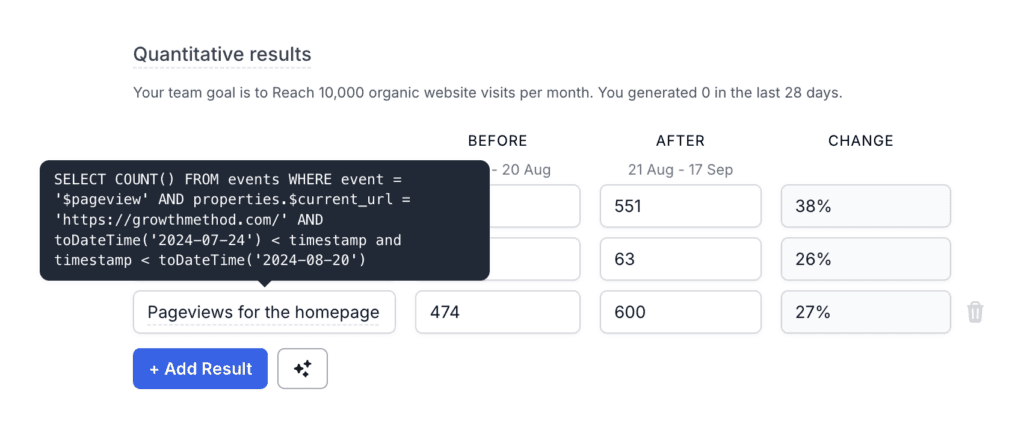Click the + Add Result button

[200, 369]
